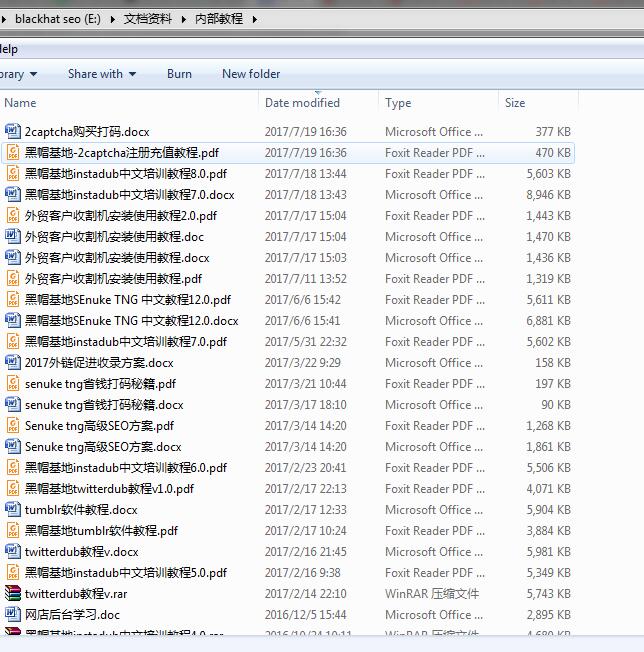Image resolution: width=644 pixels, height=652 pixels.
Task: Click the PDF icon of 外贸客户收割机安装使用教程.pdf
Action: coord(12,279)
